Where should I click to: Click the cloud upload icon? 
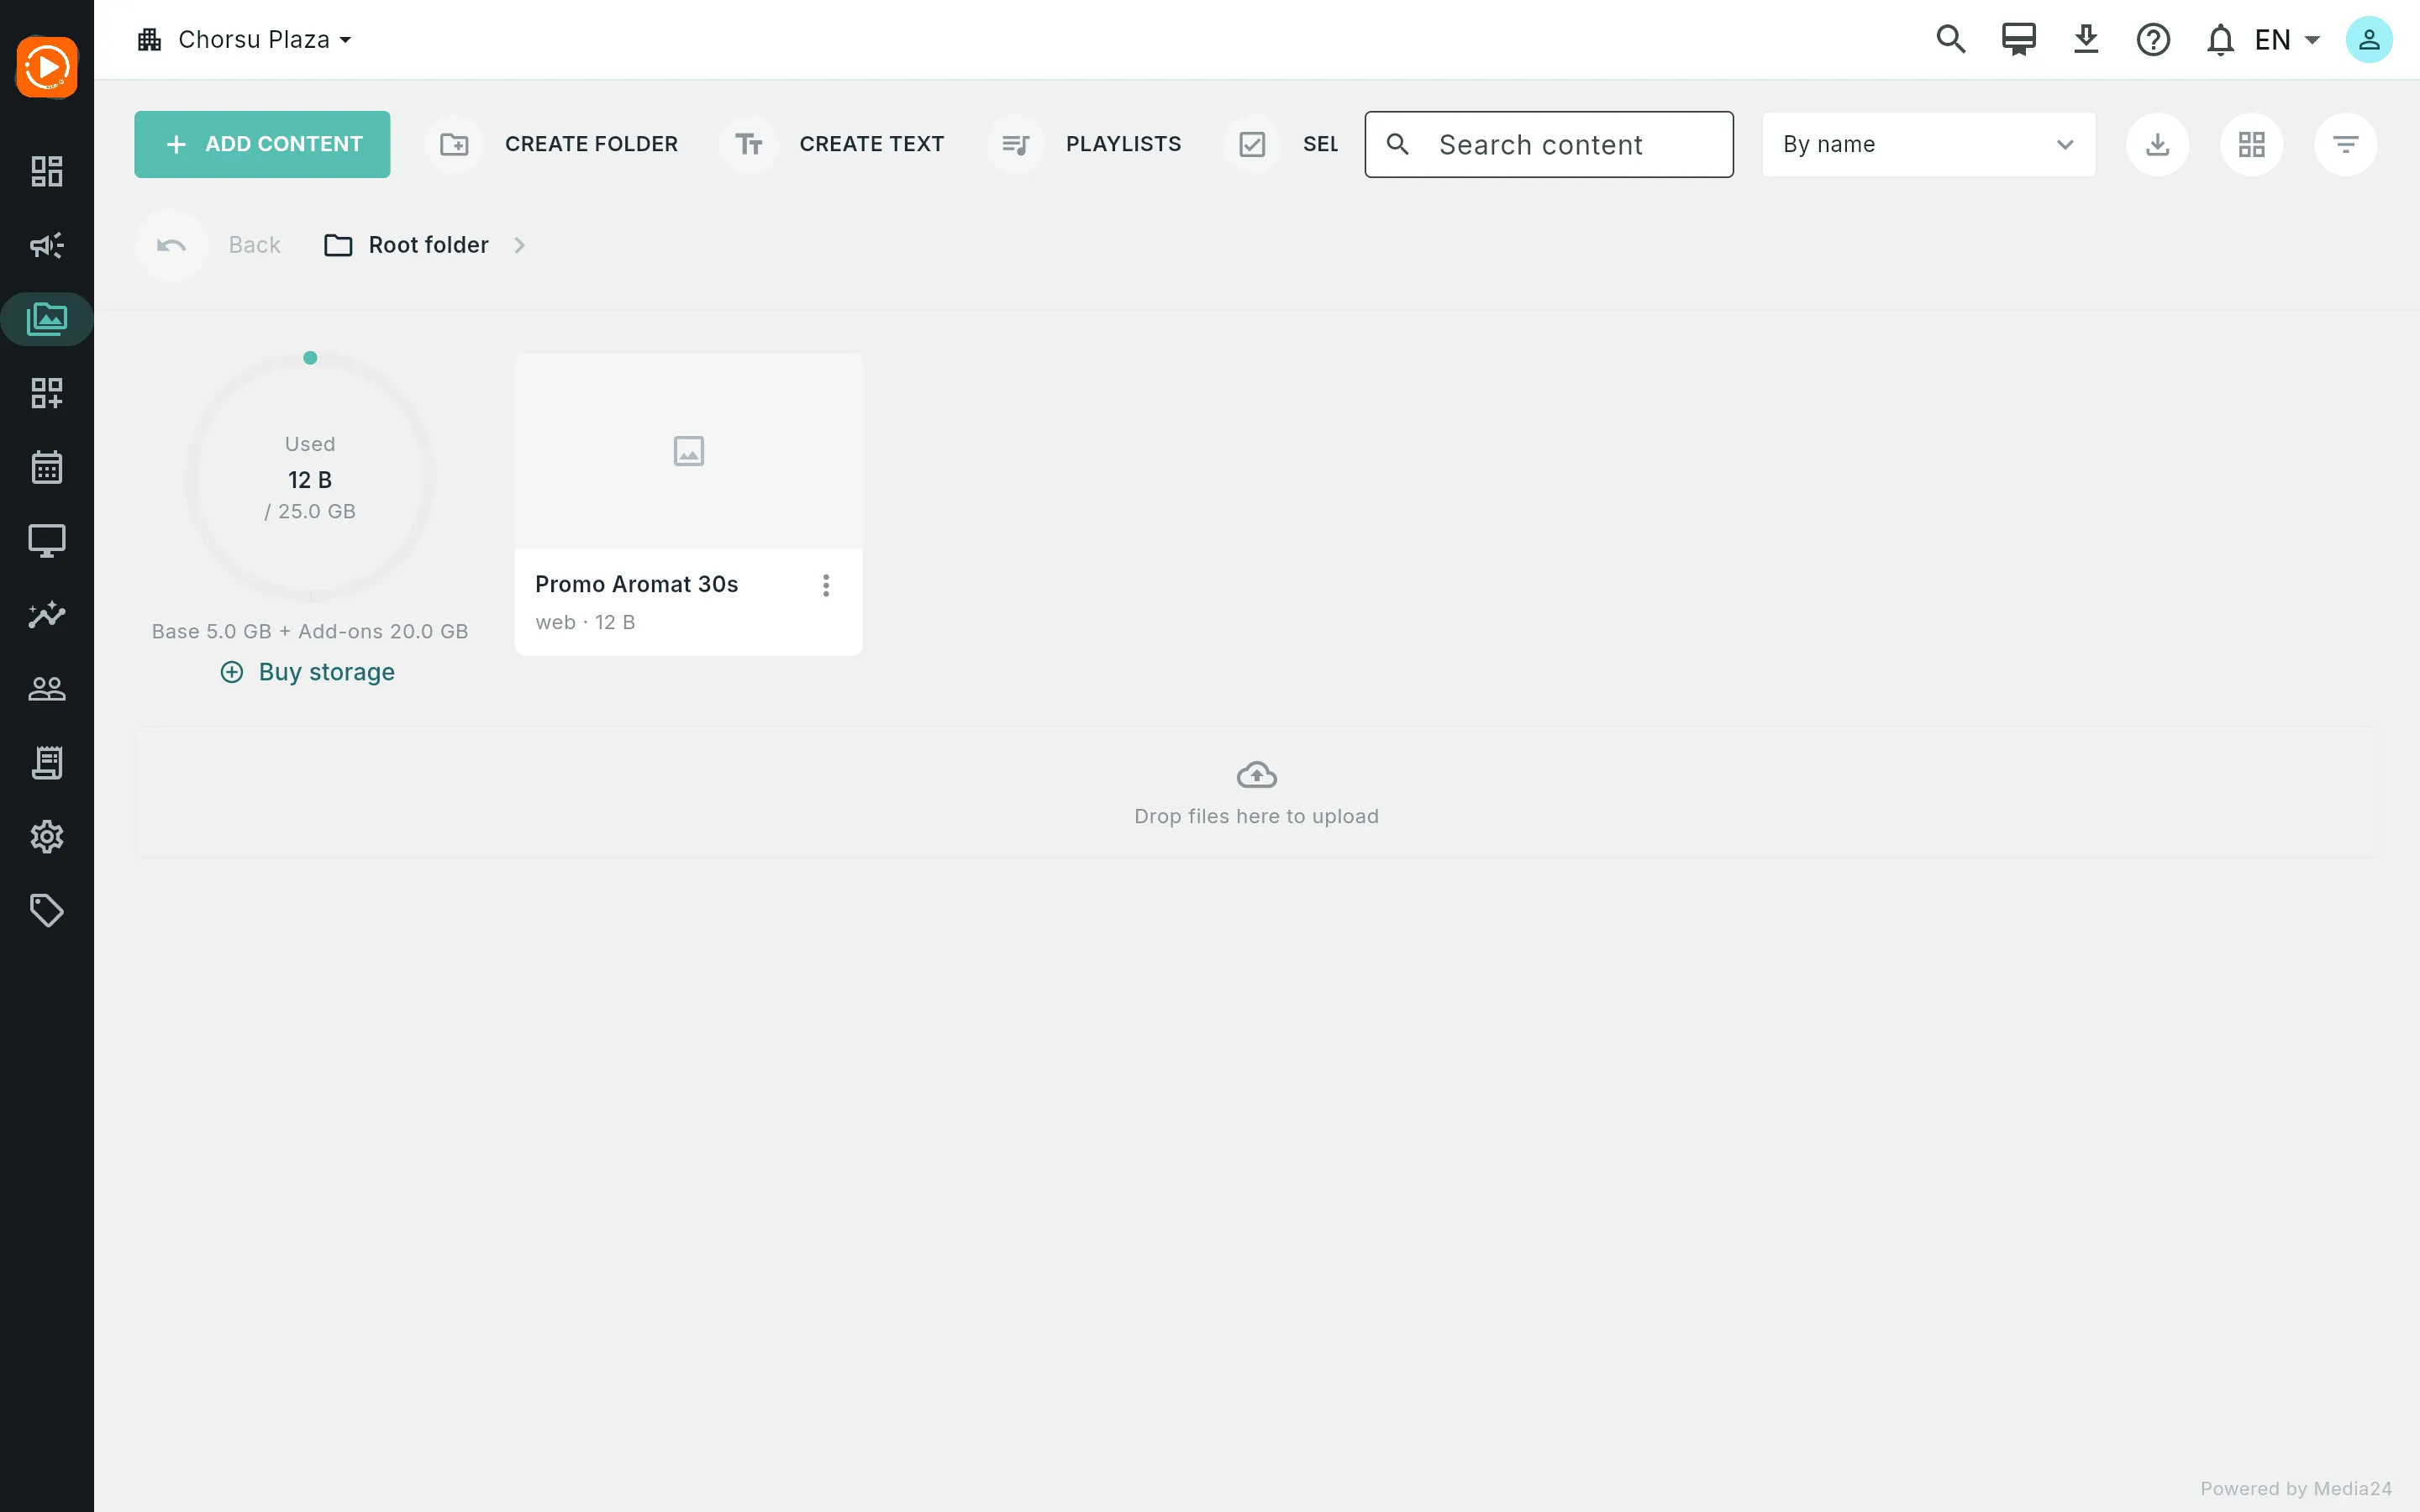point(1256,775)
